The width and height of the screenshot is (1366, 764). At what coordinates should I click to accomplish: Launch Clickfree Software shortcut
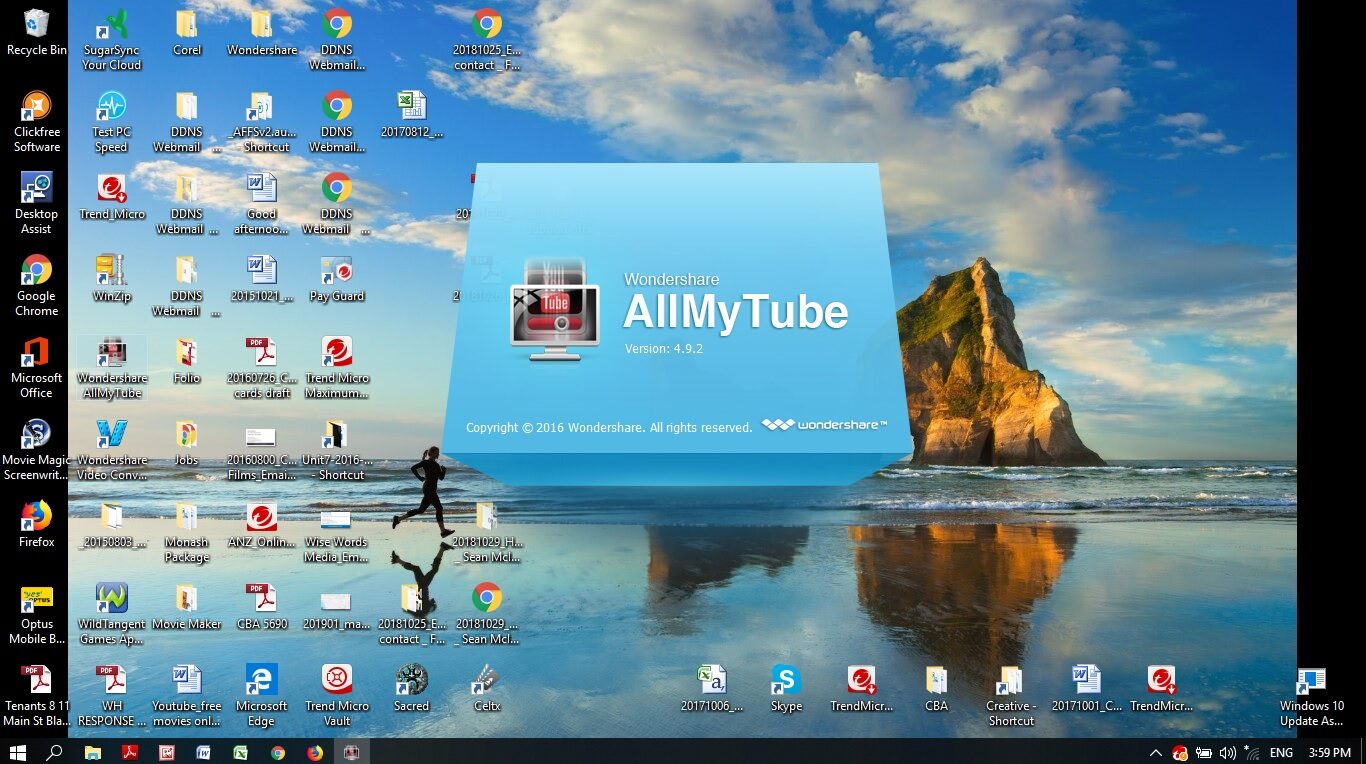[x=37, y=122]
